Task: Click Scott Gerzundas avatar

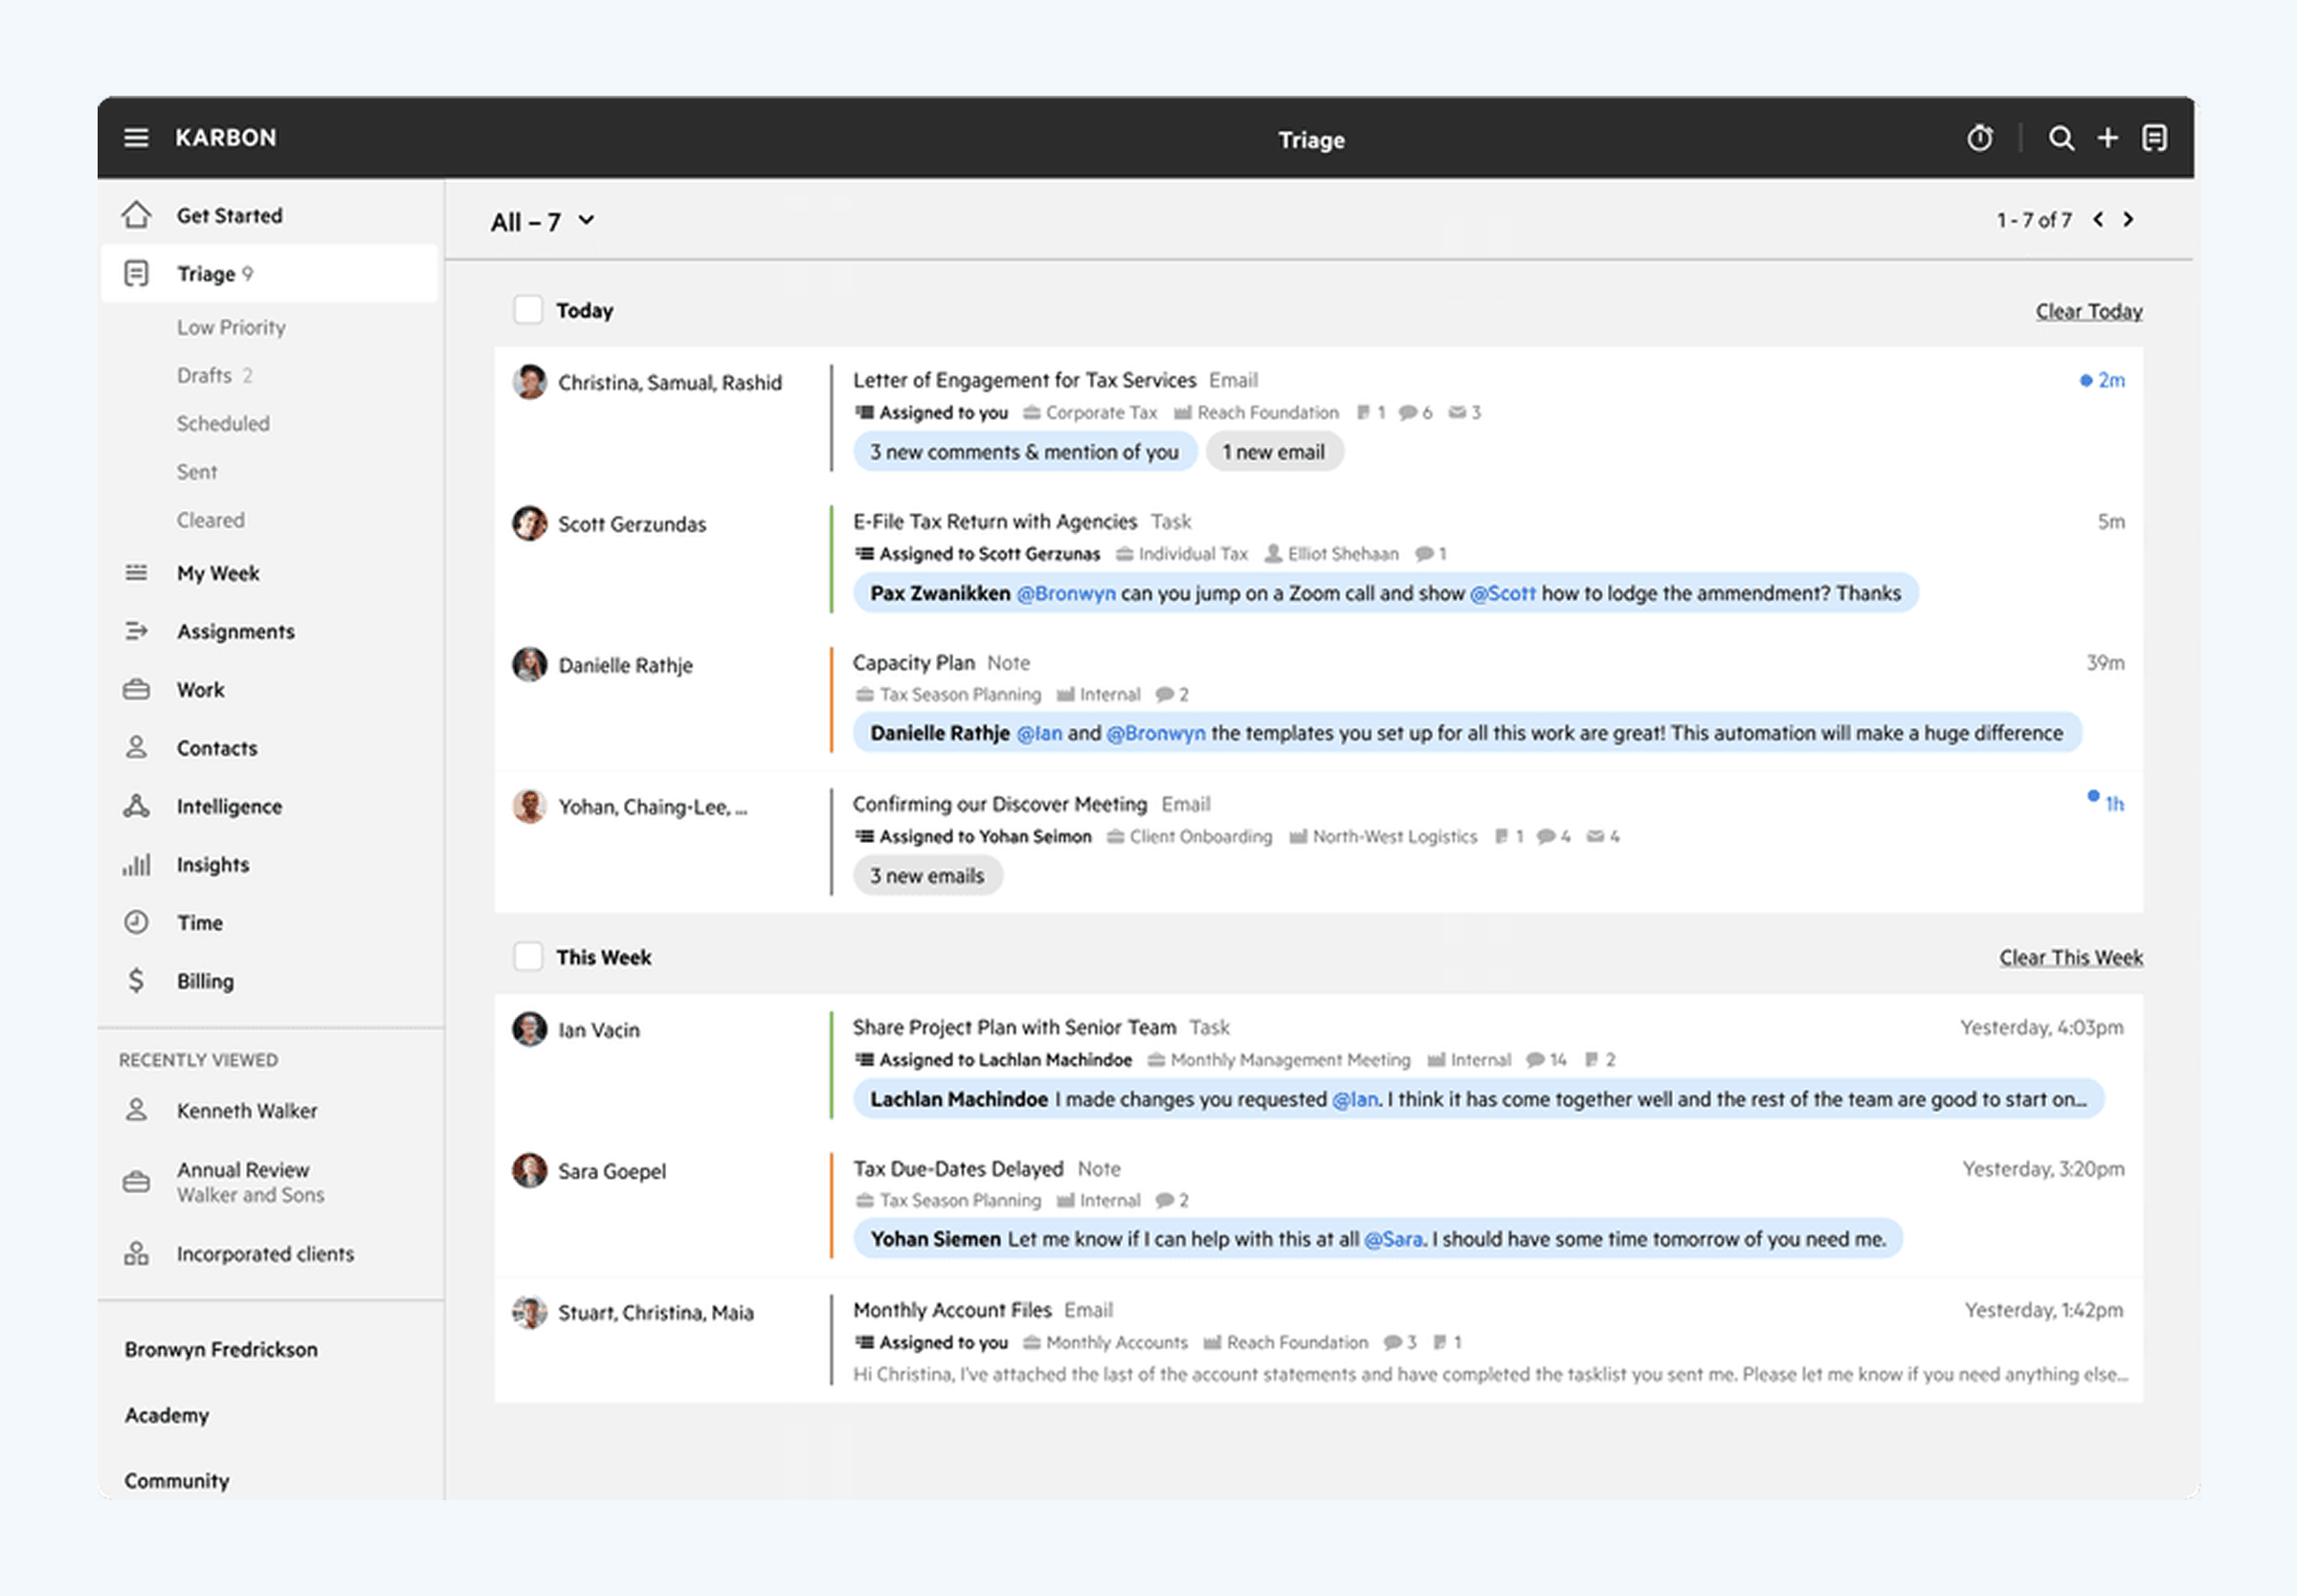Action: tap(529, 523)
